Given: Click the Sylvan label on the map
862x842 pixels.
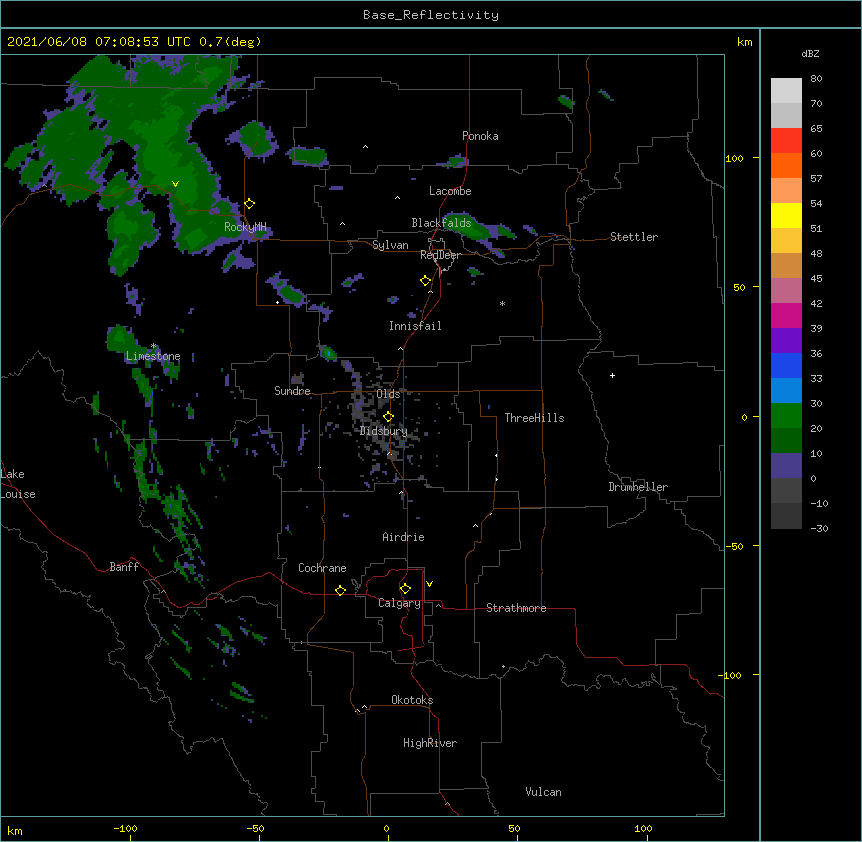Looking at the screenshot, I should 390,245.
